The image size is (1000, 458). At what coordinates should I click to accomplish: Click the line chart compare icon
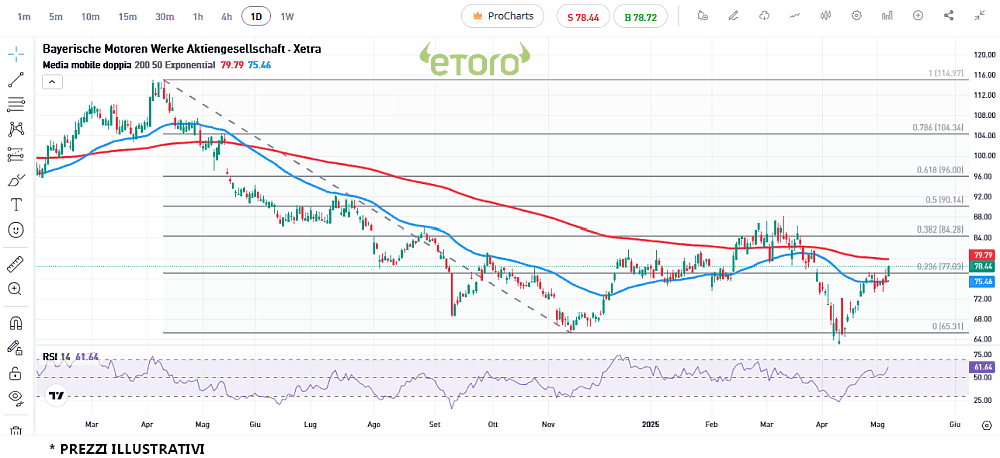pos(795,16)
